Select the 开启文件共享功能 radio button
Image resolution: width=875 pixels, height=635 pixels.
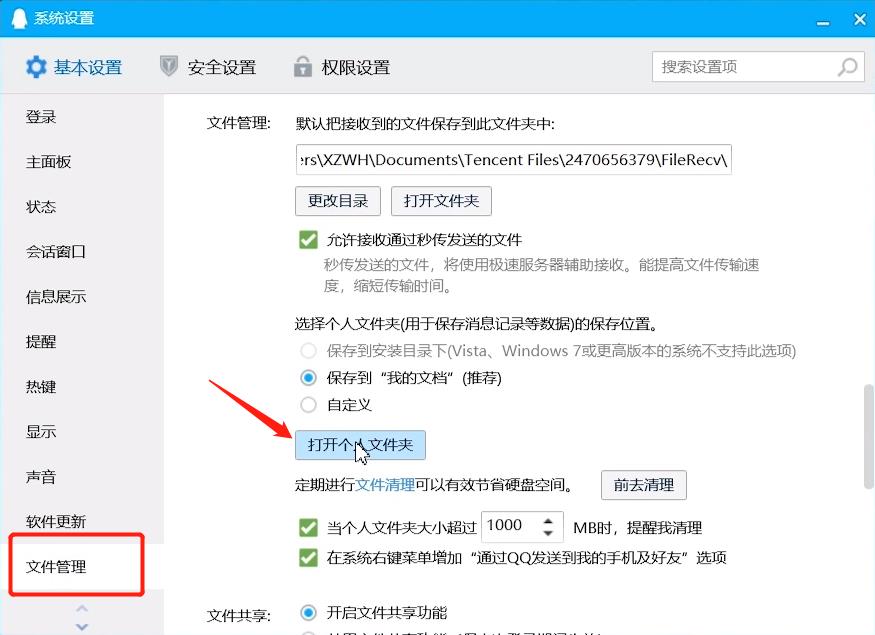tap(308, 612)
